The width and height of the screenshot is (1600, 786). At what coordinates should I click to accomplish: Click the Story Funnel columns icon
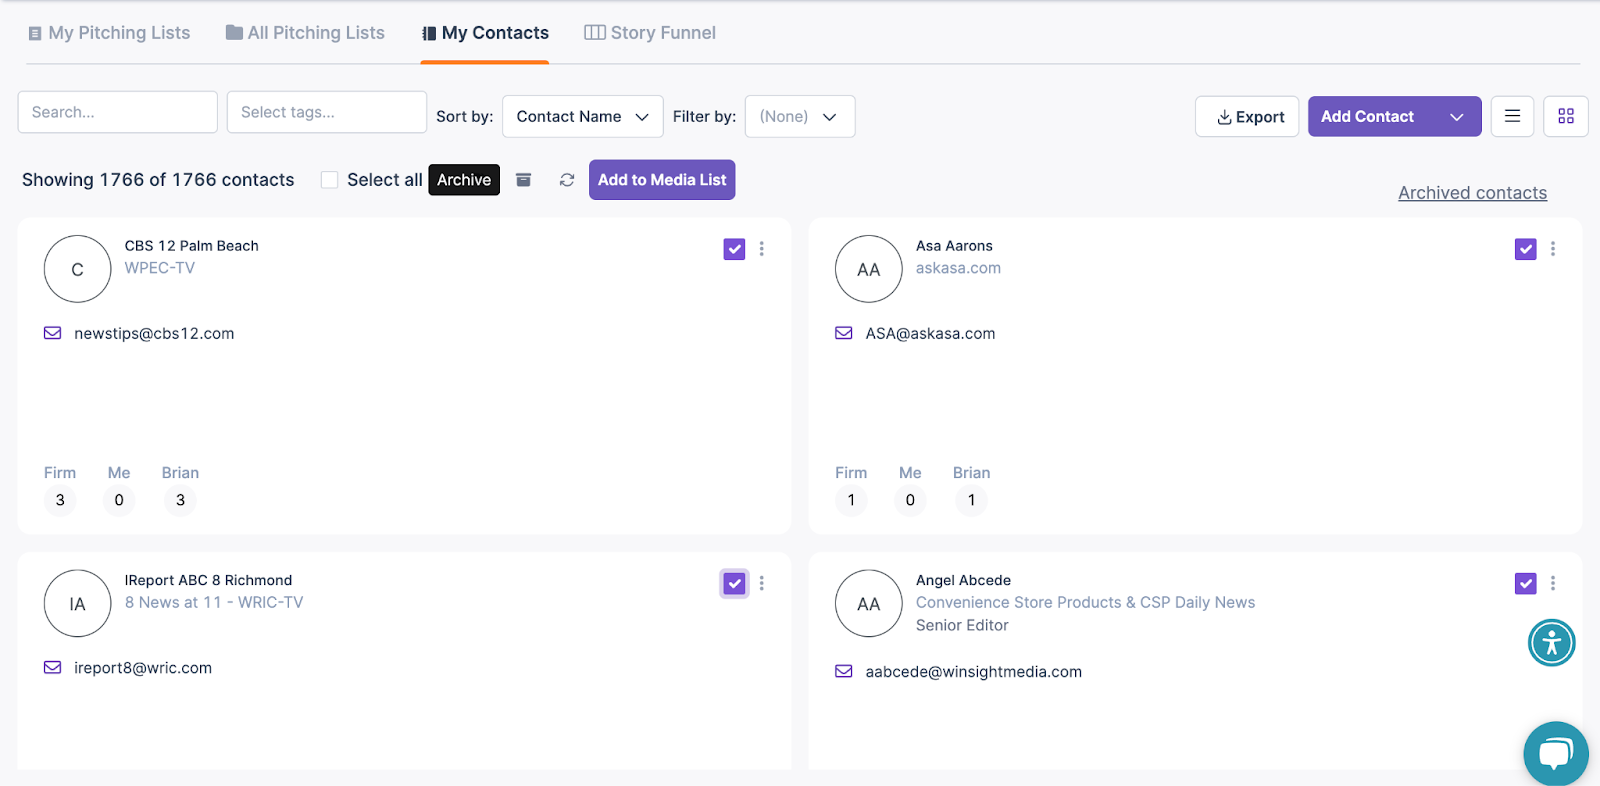pyautogui.click(x=595, y=32)
